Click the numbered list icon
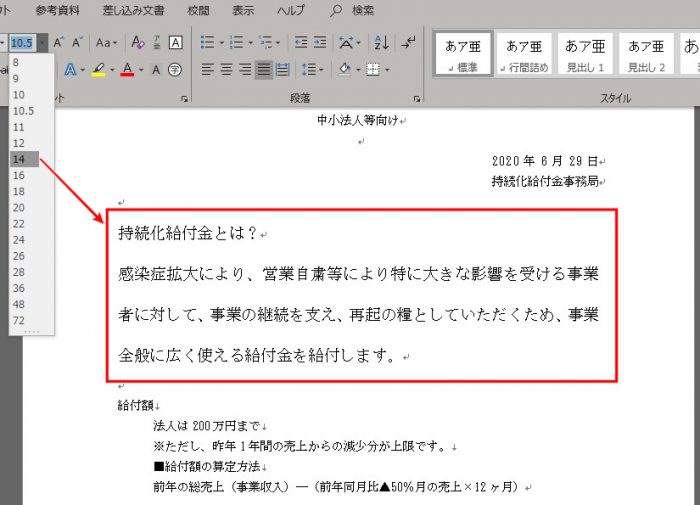 pyautogui.click(x=236, y=43)
